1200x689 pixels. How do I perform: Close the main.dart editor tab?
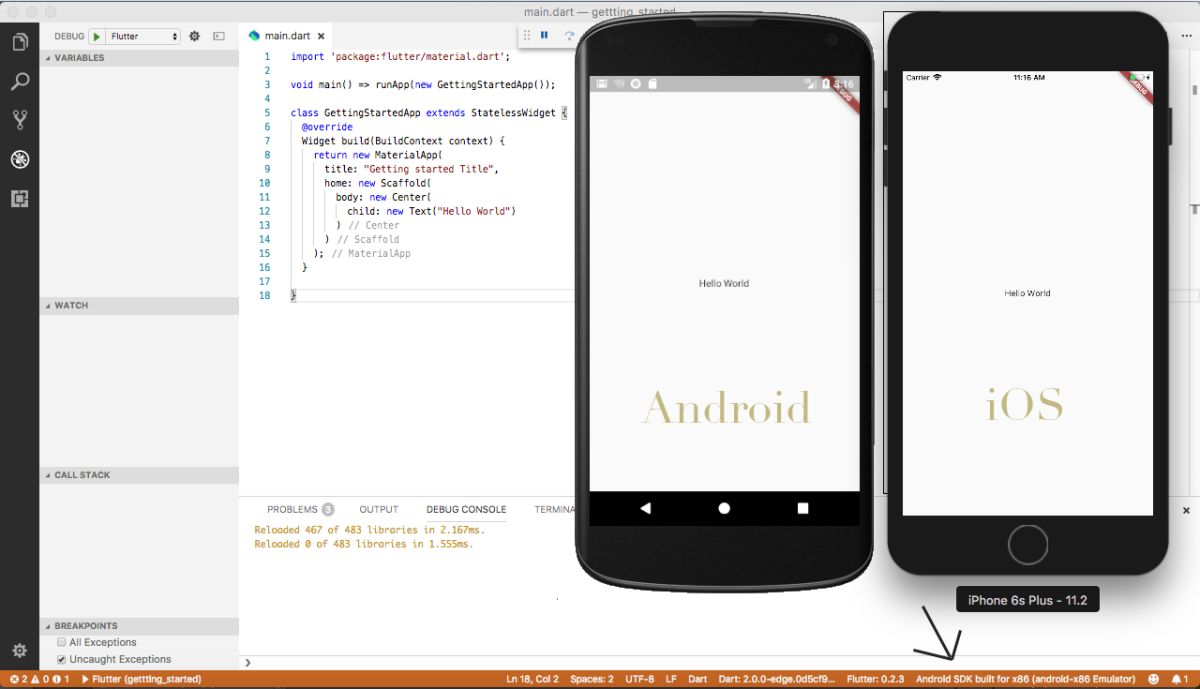[322, 36]
